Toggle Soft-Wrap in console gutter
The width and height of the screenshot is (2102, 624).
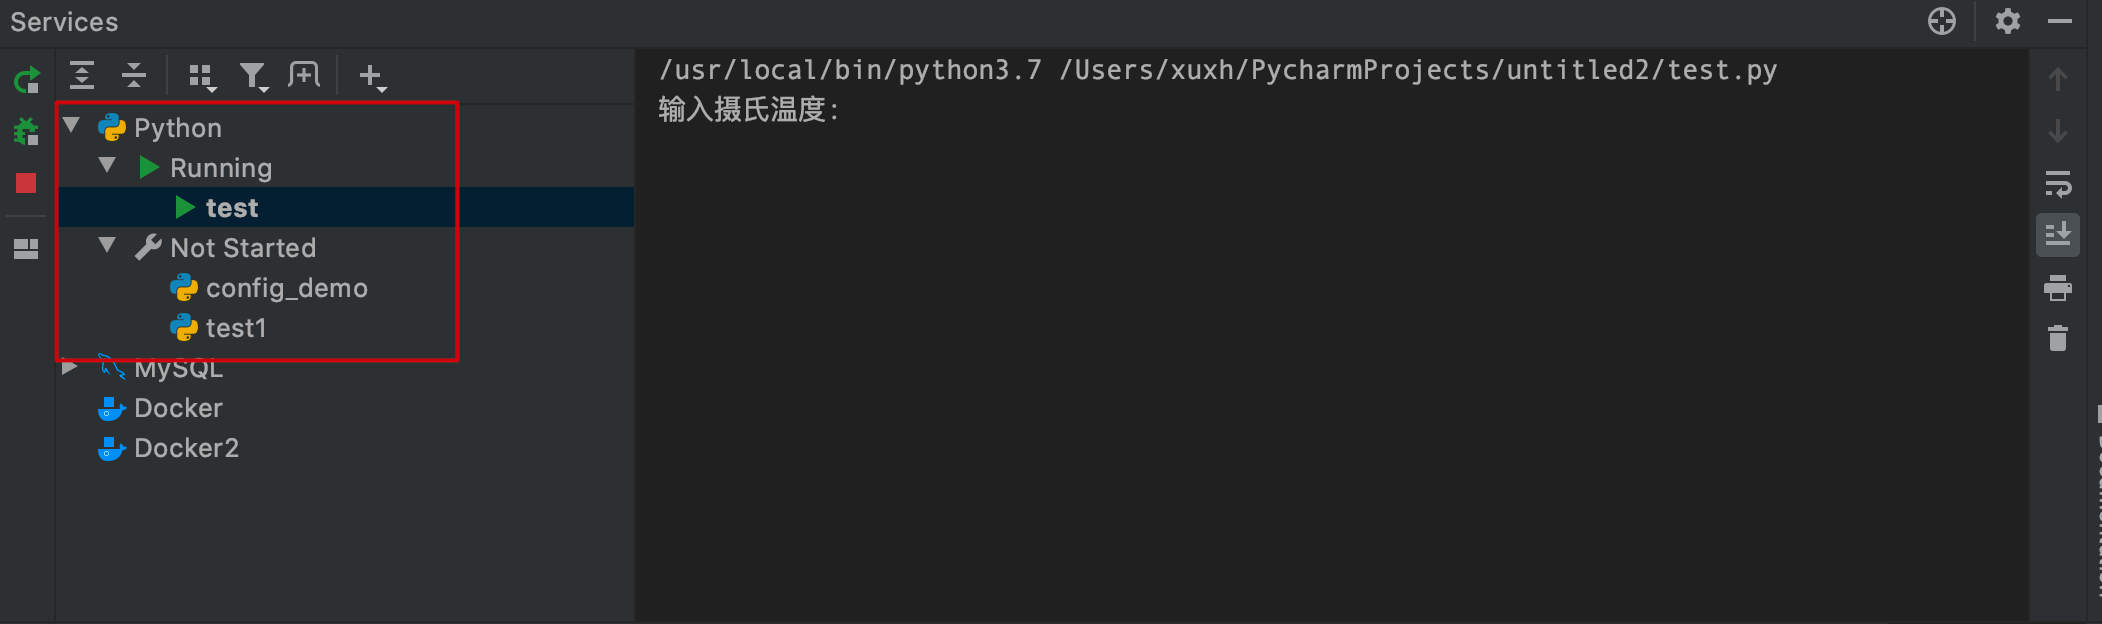(2058, 184)
